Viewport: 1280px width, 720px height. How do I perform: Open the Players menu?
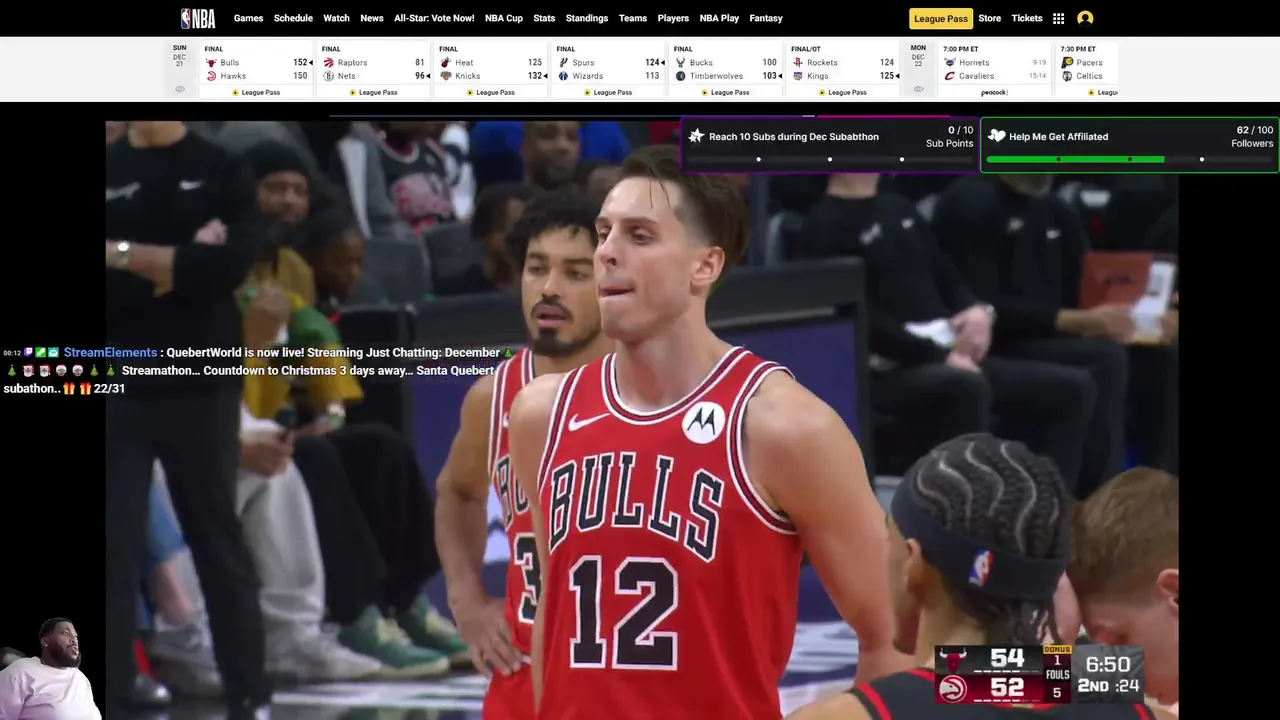pos(673,18)
